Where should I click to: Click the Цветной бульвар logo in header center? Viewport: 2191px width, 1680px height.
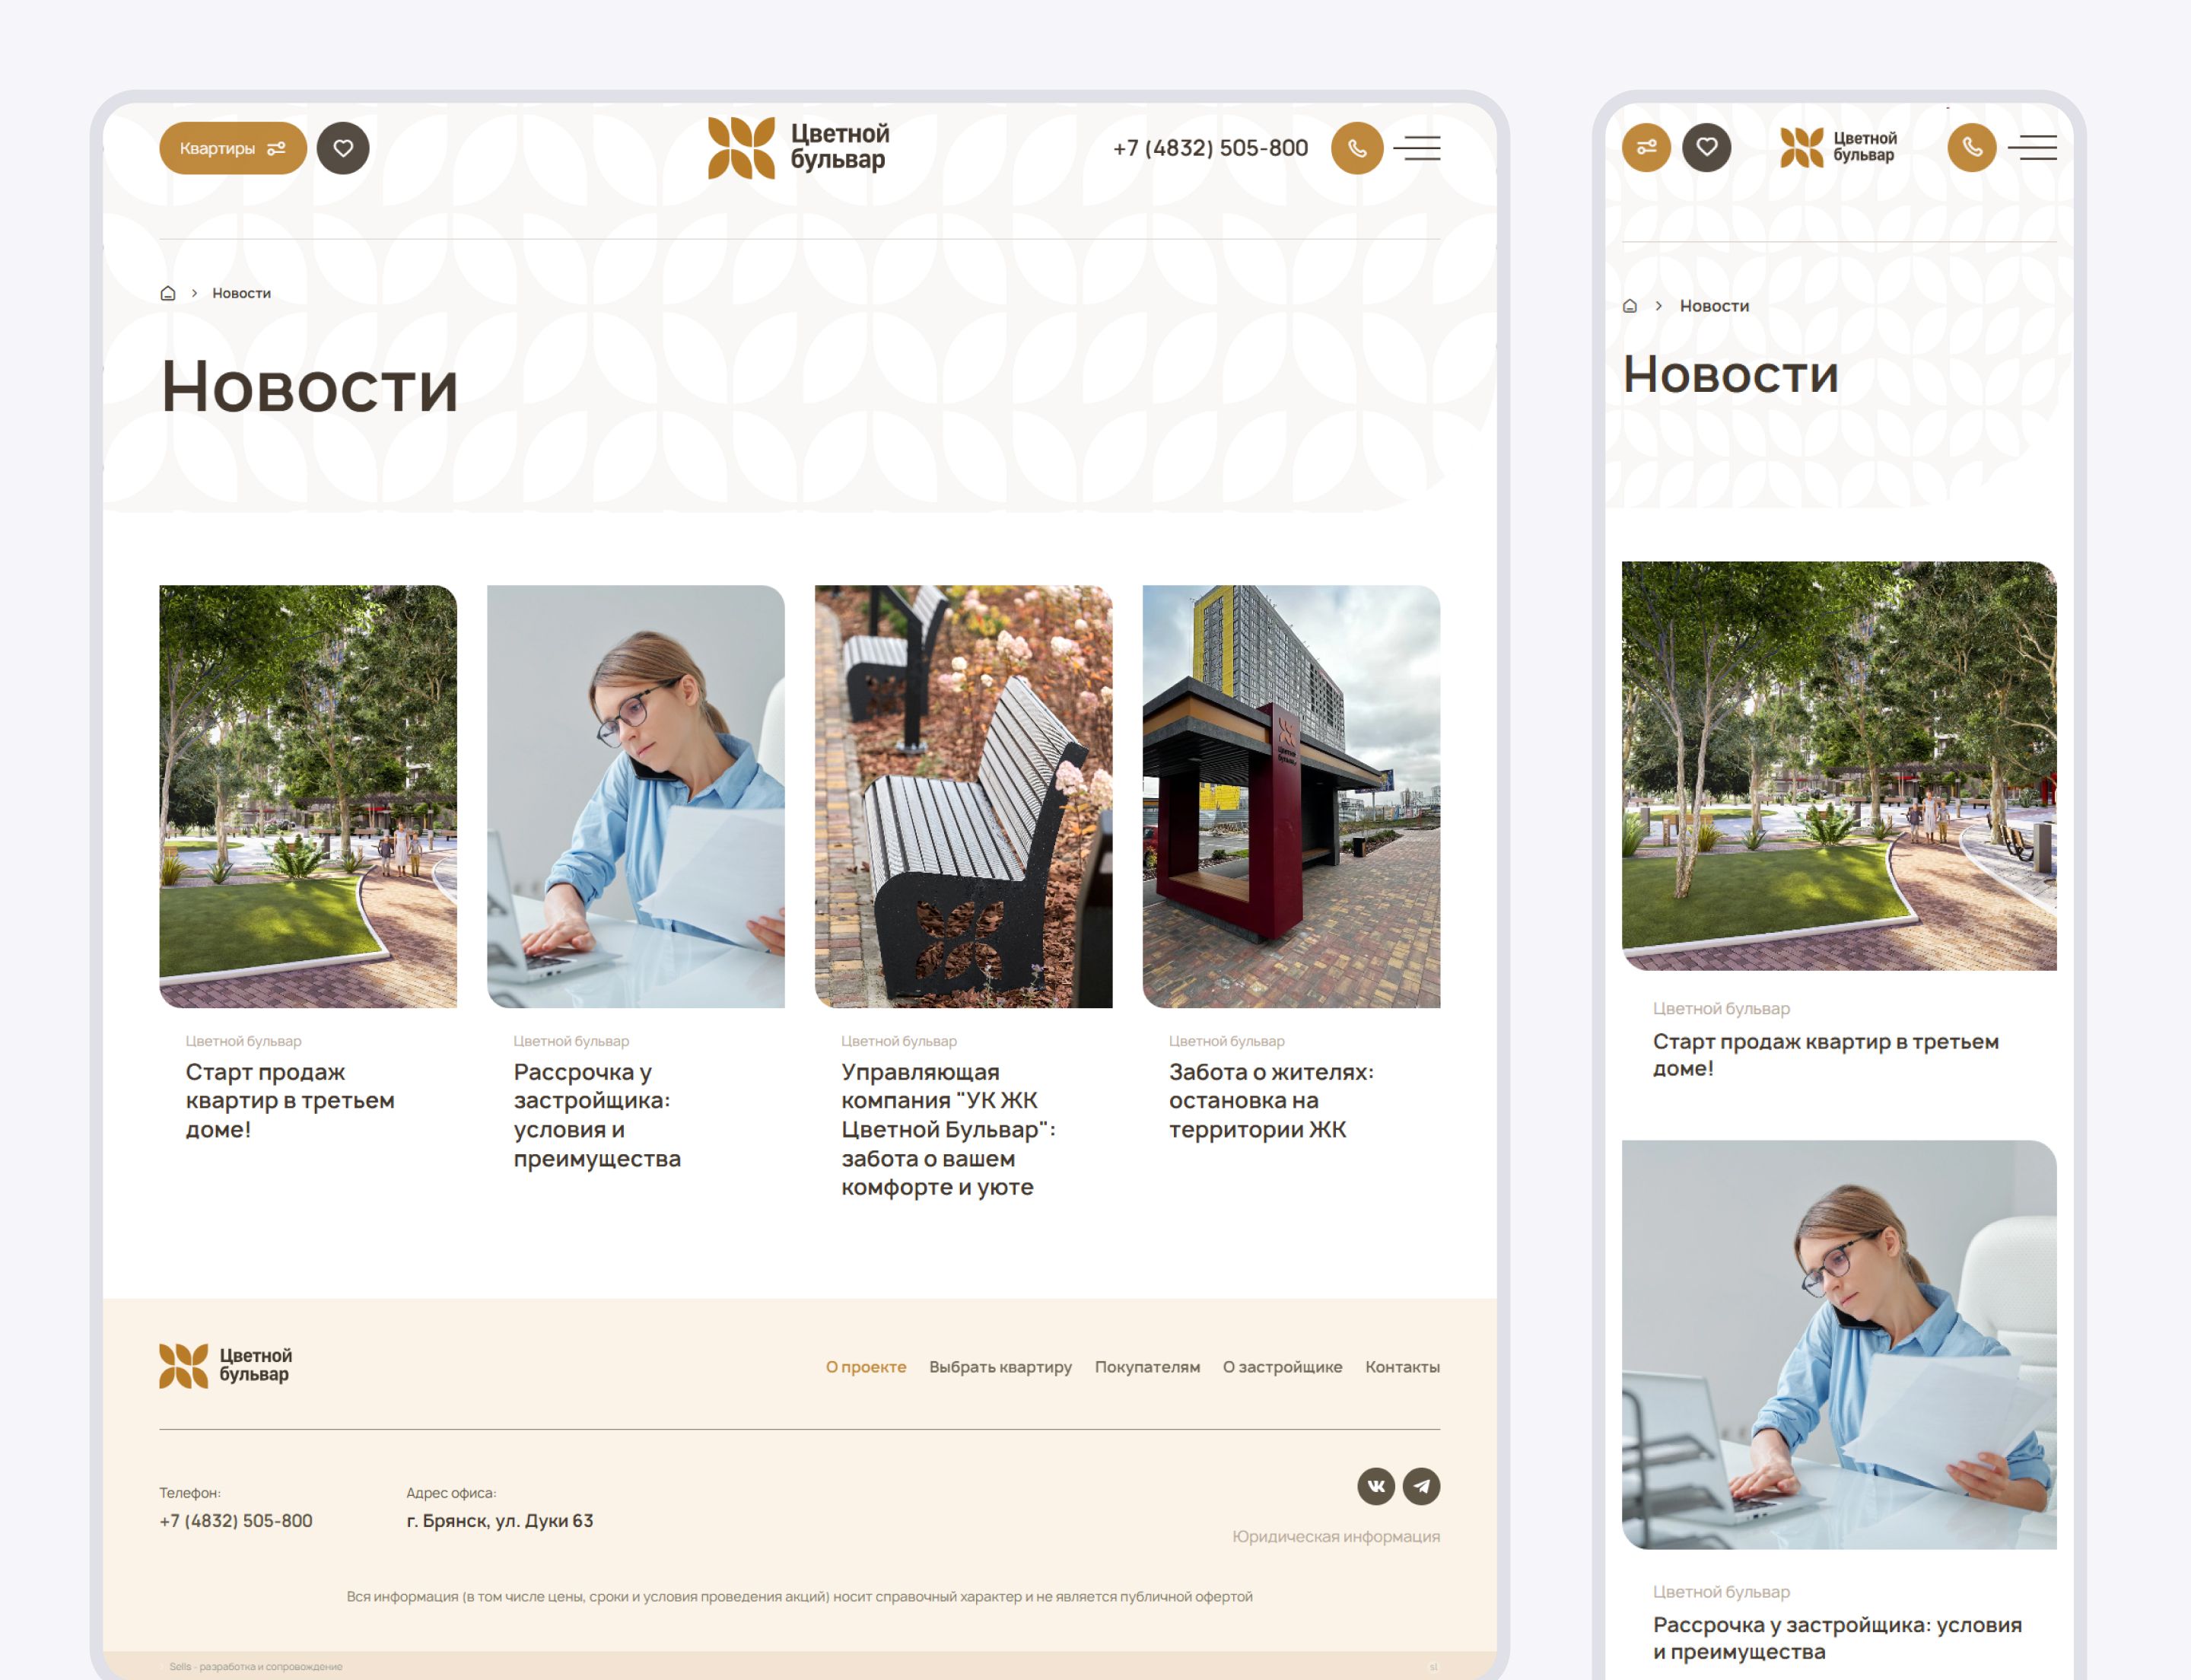click(798, 148)
